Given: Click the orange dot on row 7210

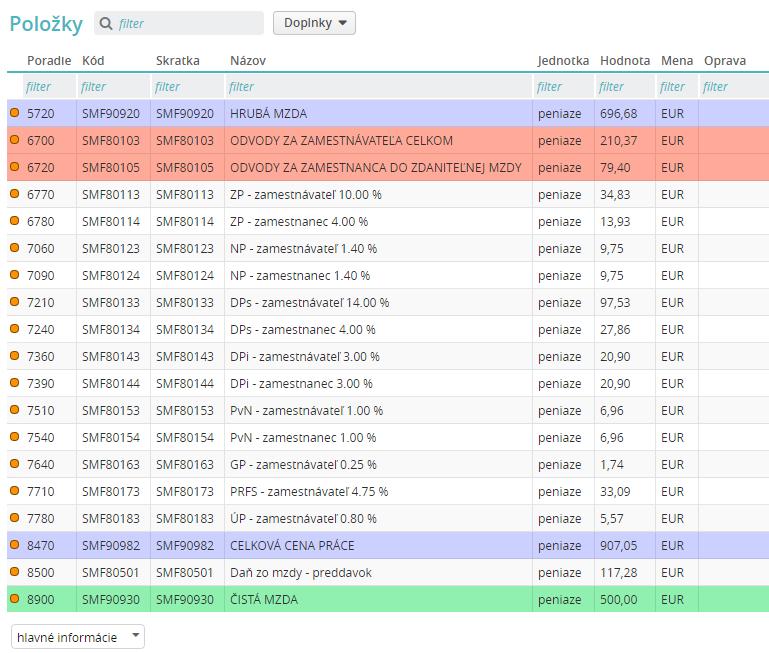Looking at the screenshot, I should pos(15,301).
